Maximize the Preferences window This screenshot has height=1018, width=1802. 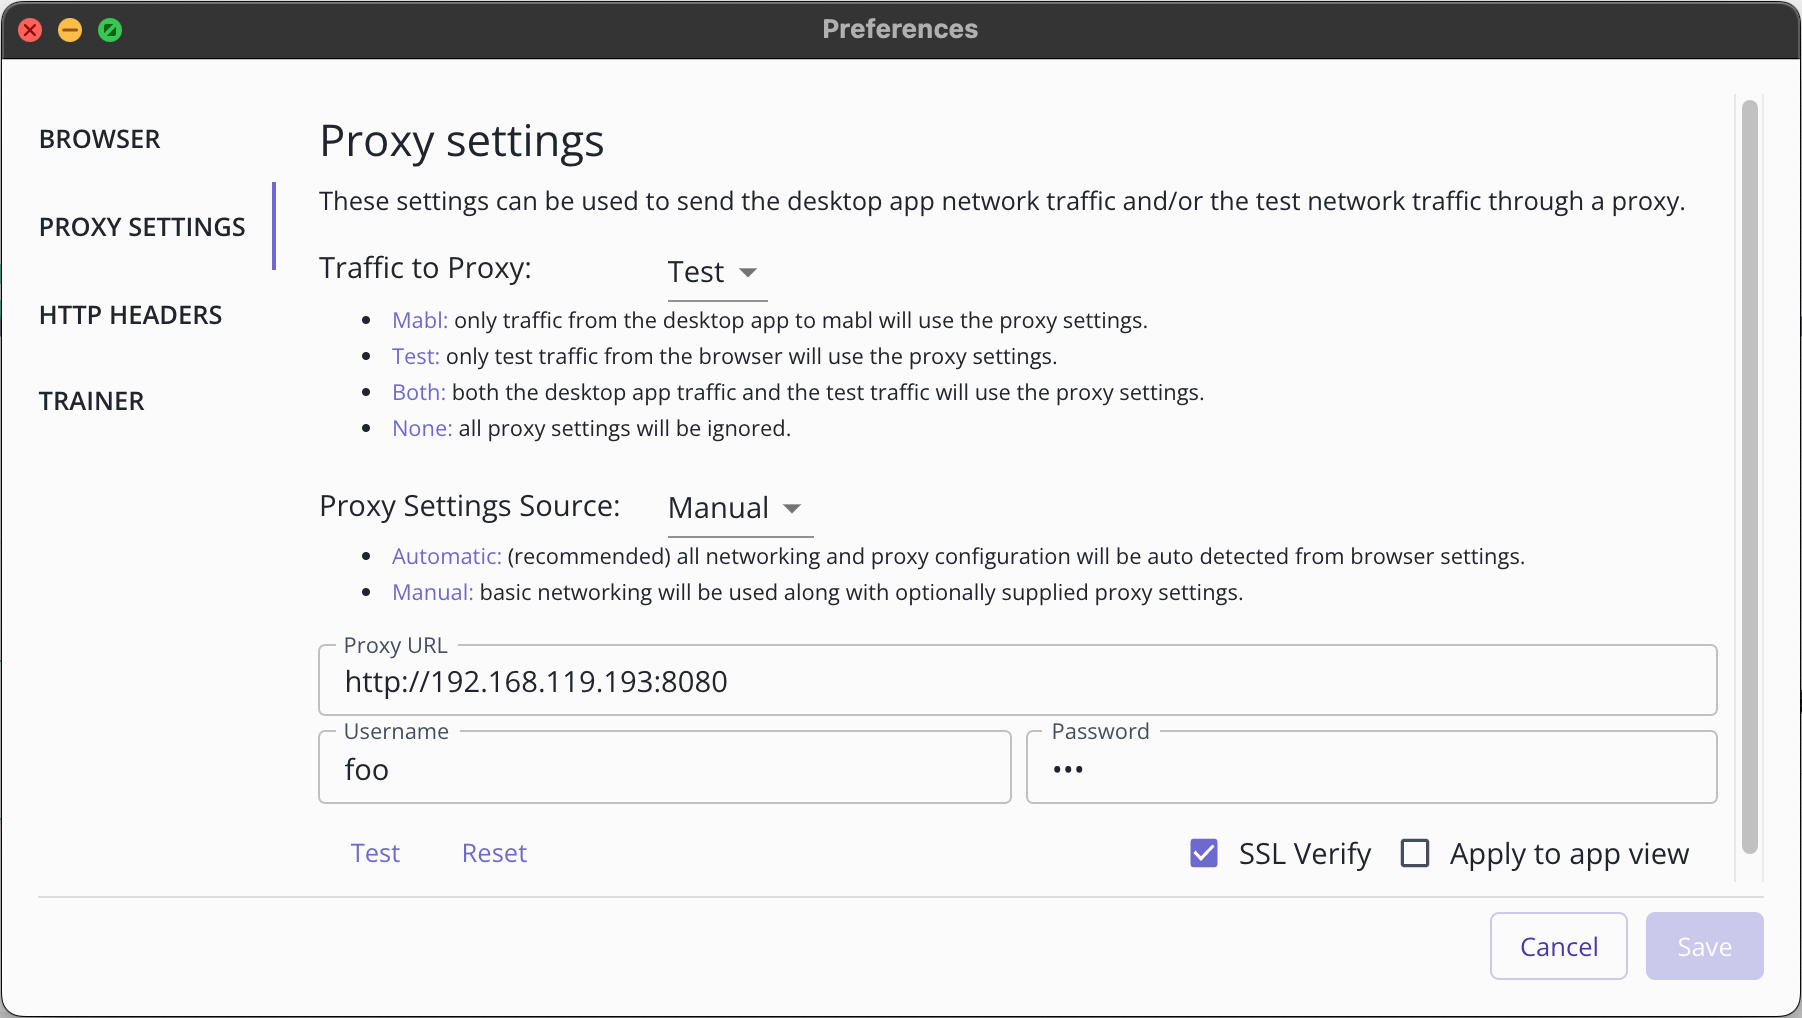pyautogui.click(x=110, y=30)
